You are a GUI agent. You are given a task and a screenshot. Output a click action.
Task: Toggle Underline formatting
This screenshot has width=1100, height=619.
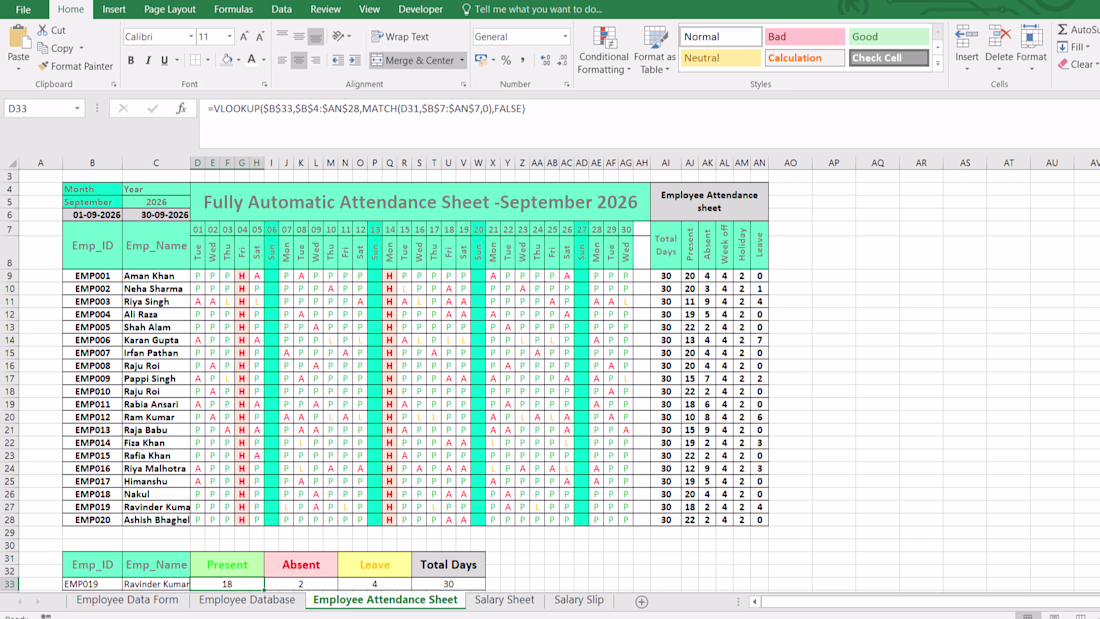pos(165,60)
